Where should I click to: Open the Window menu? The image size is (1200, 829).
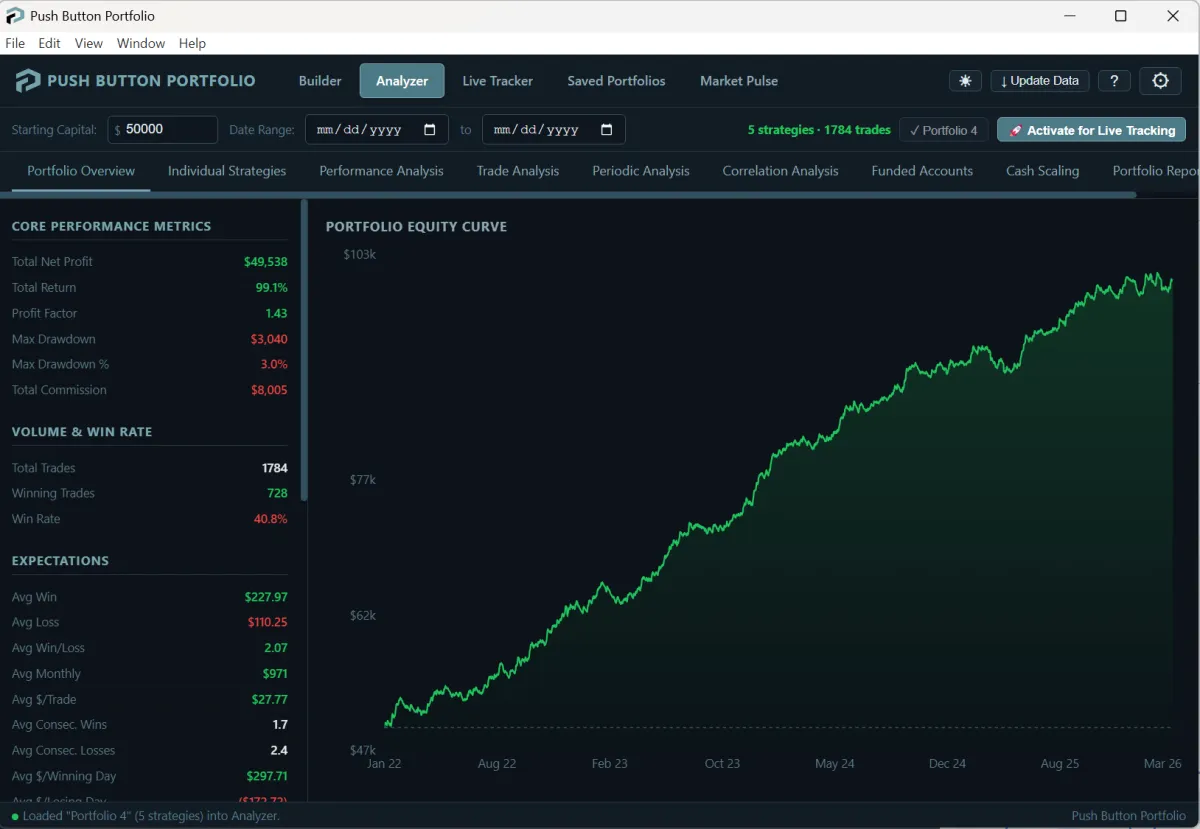click(141, 43)
